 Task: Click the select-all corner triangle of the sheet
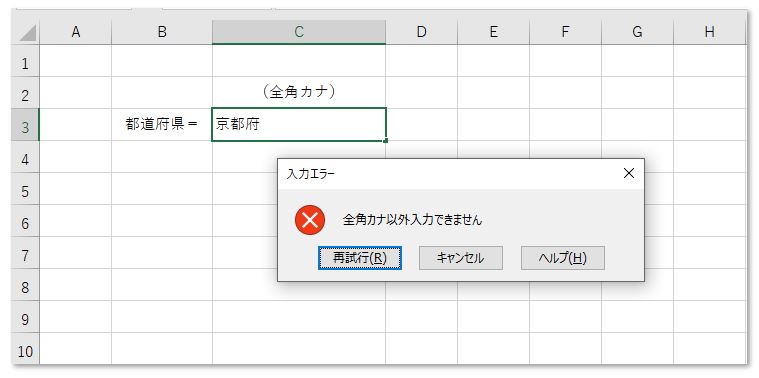[27, 32]
